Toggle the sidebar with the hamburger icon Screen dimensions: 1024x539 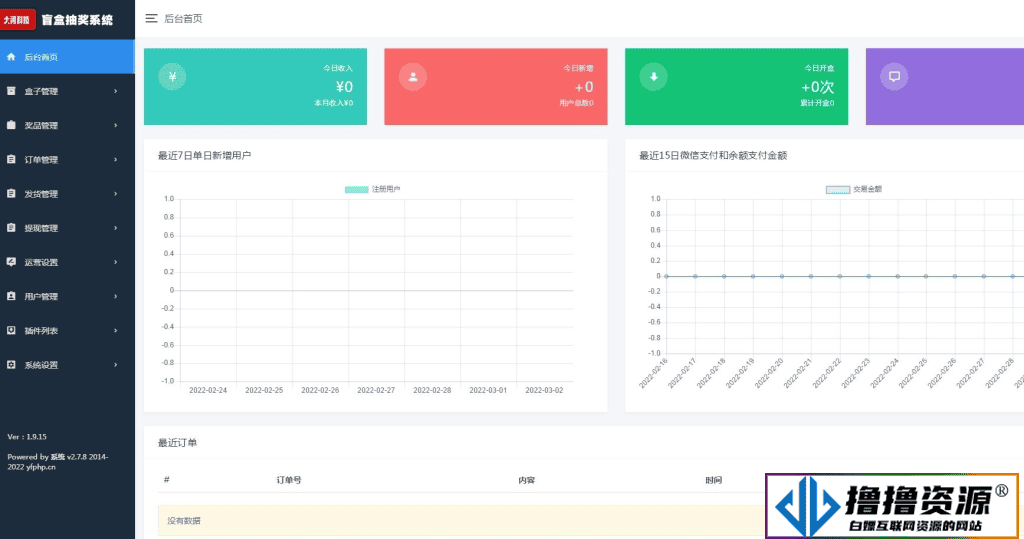click(152, 18)
